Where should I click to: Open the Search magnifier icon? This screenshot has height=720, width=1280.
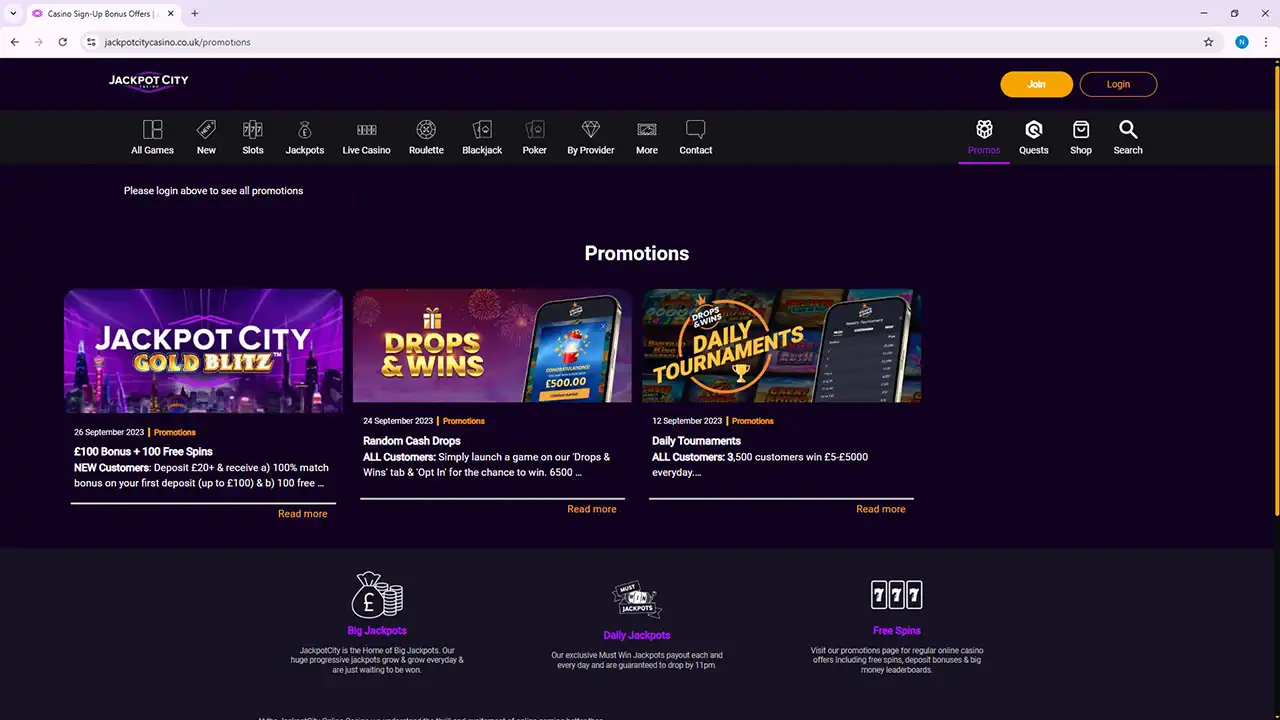point(1128,130)
